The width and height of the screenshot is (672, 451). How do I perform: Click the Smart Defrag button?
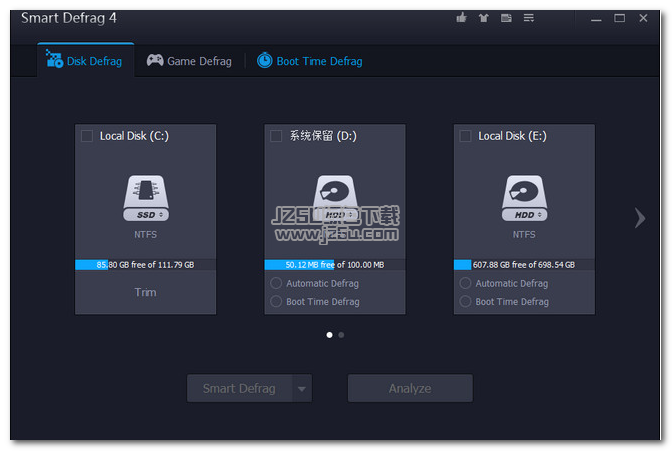point(240,388)
